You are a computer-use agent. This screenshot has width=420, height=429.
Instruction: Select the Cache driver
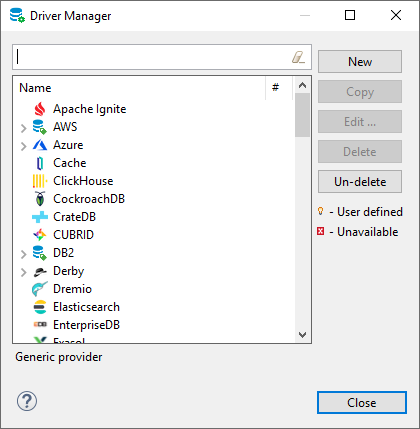pos(70,163)
